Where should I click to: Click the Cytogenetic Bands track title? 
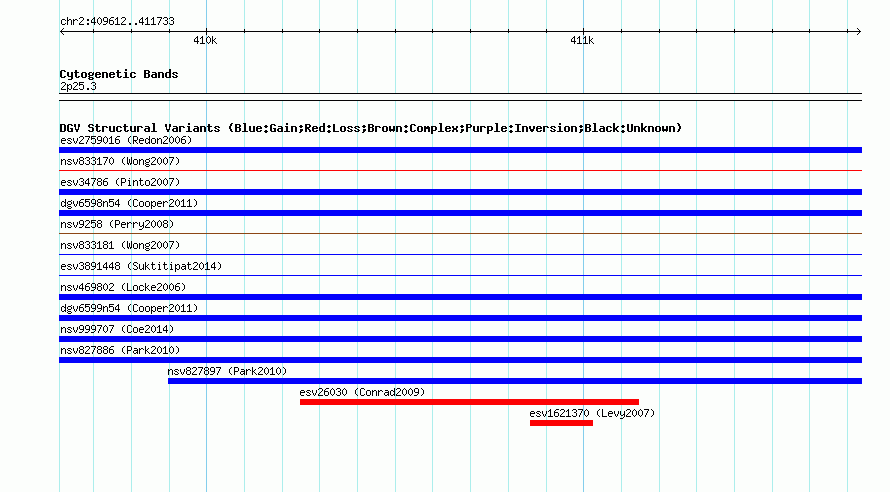click(119, 74)
